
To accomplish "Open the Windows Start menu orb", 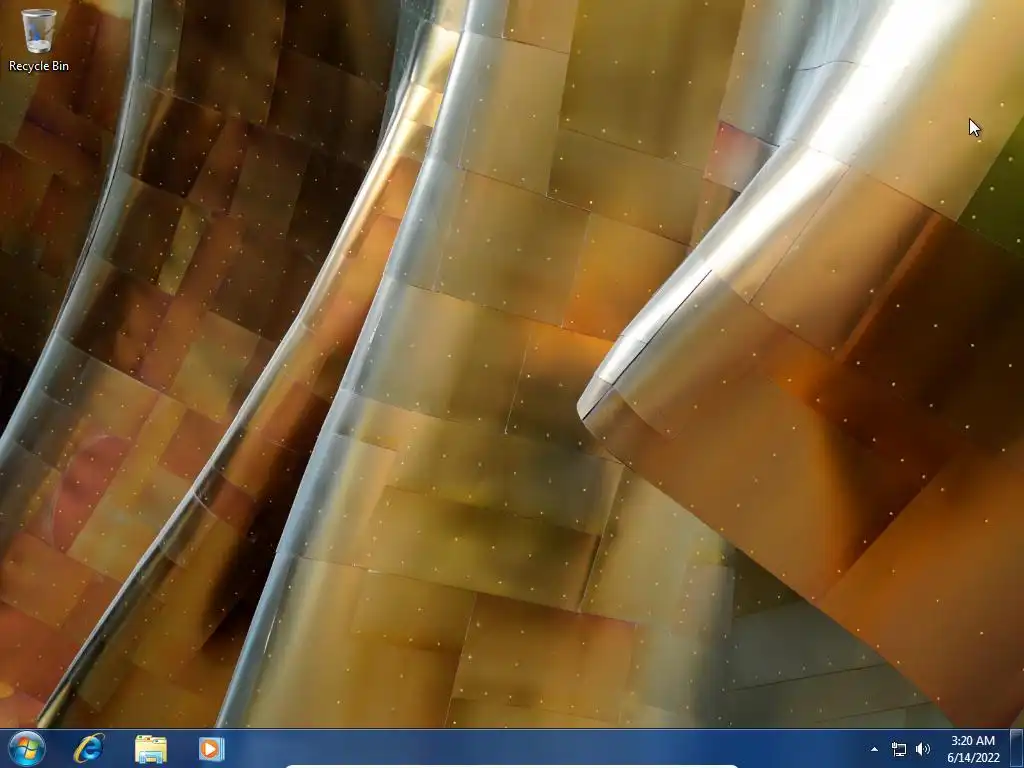I will tap(27, 748).
